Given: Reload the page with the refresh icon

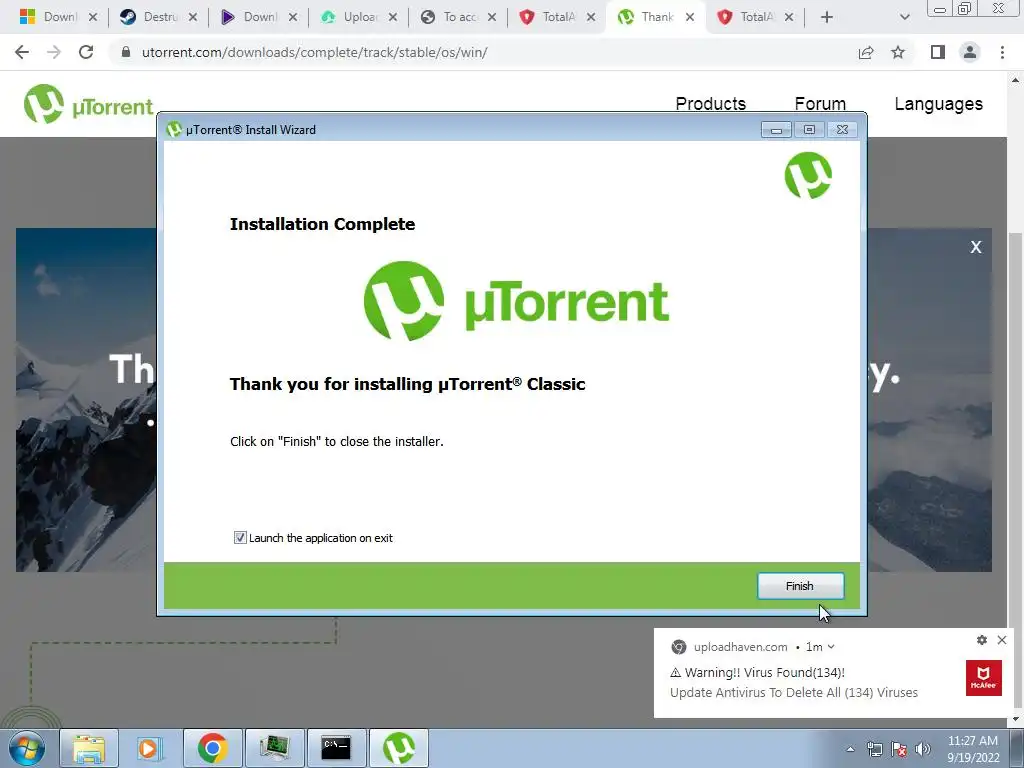Looking at the screenshot, I should 86,52.
